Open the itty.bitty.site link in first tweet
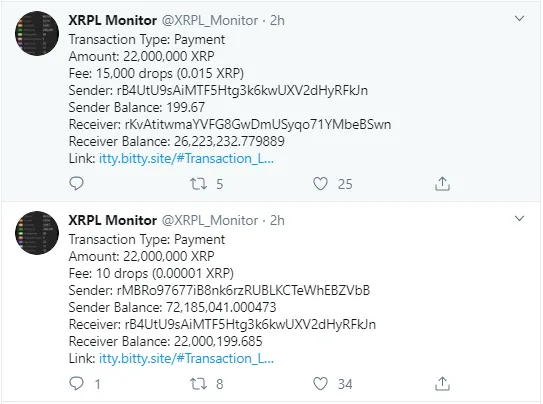 [186, 159]
